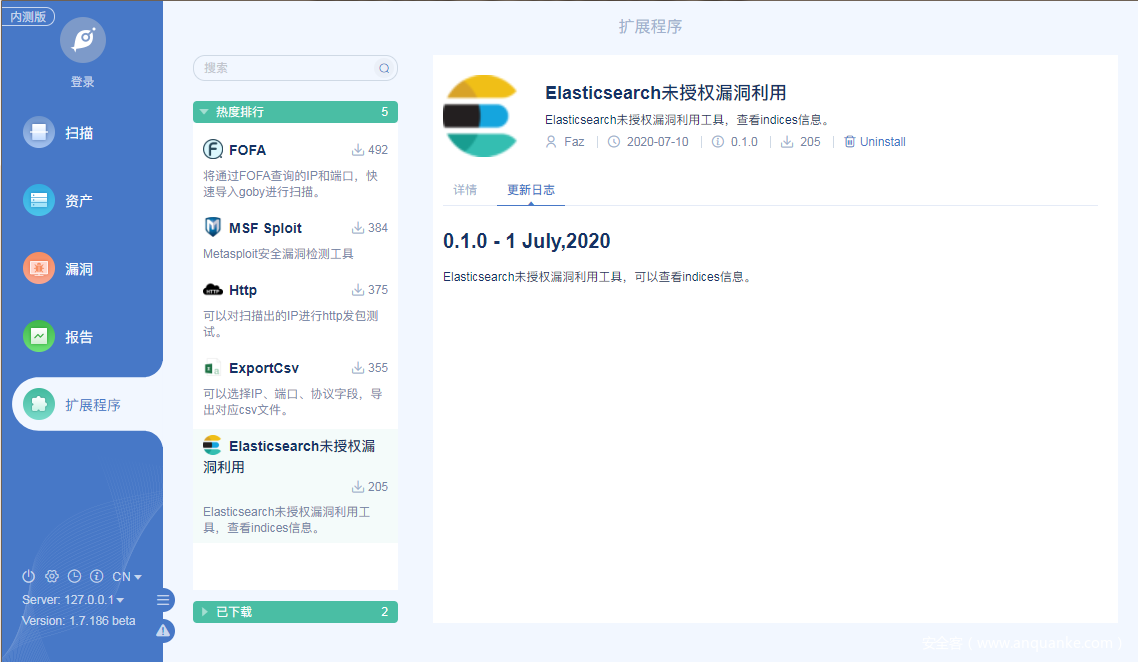Select the 更新日志 tab
Viewport: 1138px width, 662px height.
[x=531, y=189]
